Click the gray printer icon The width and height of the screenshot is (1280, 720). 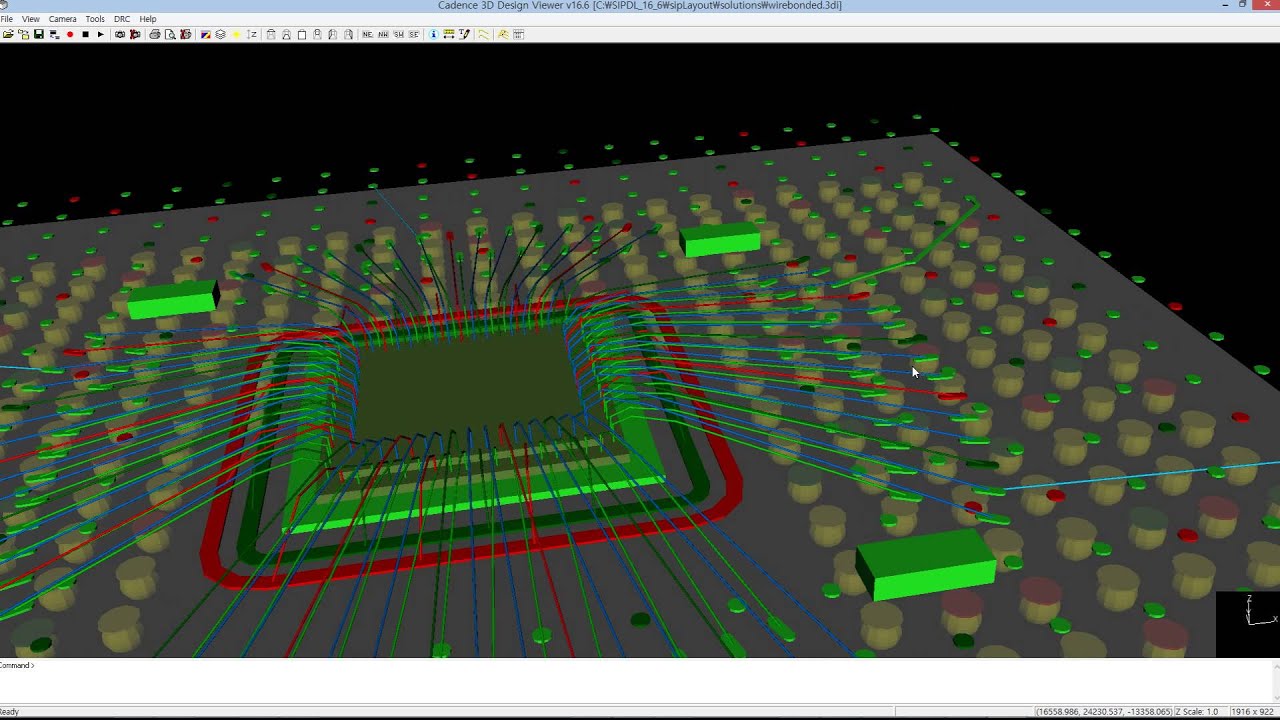click(x=155, y=34)
